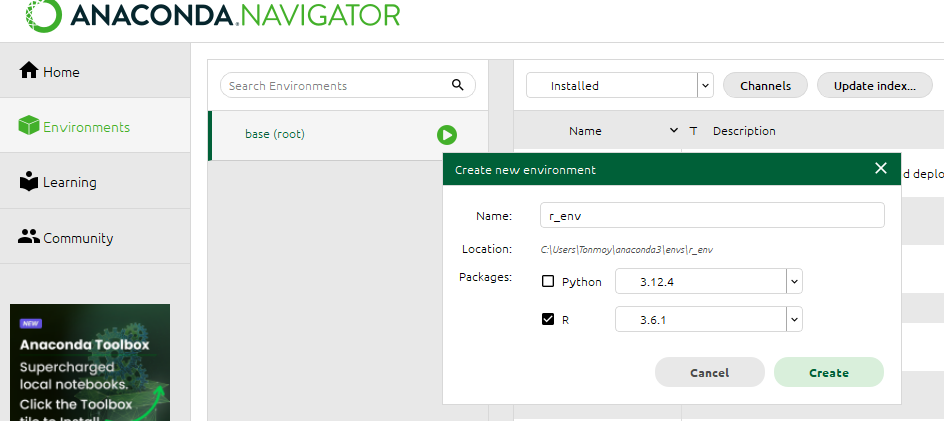Screen dimensions: 944x421
Task: Enable the Python package checkbox
Action: pos(548,281)
